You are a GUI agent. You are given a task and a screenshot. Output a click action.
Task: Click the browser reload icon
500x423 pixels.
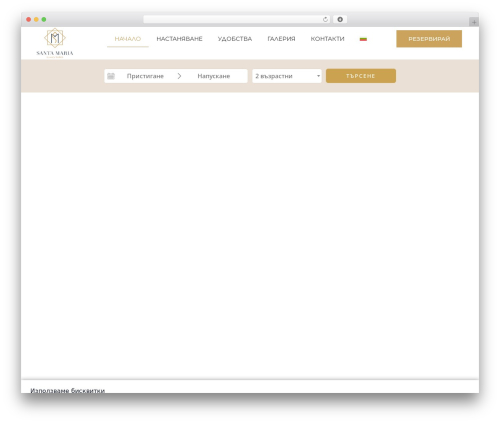pyautogui.click(x=325, y=19)
